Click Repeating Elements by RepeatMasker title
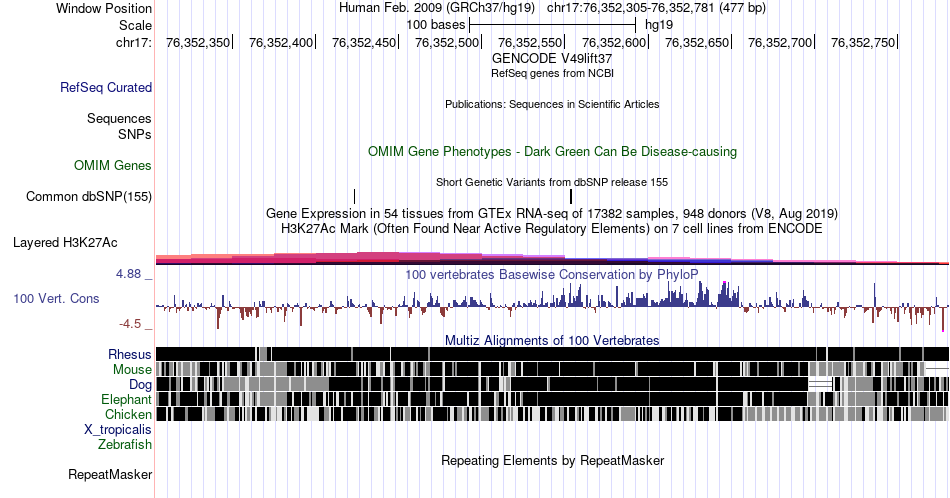Image resolution: width=950 pixels, height=498 pixels. tap(552, 460)
